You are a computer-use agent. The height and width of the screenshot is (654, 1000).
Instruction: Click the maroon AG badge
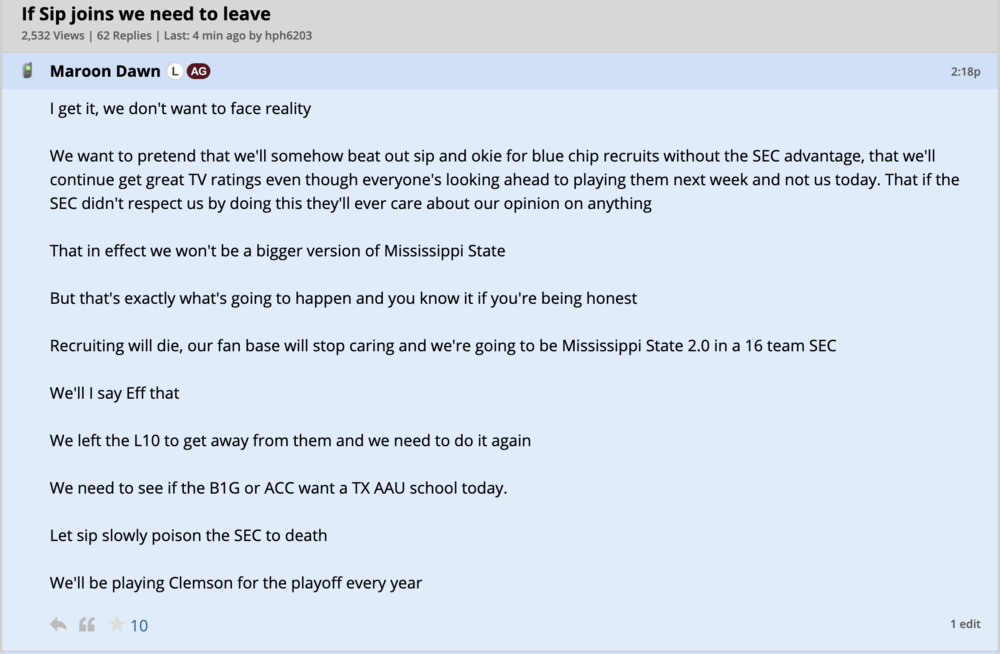click(x=198, y=71)
